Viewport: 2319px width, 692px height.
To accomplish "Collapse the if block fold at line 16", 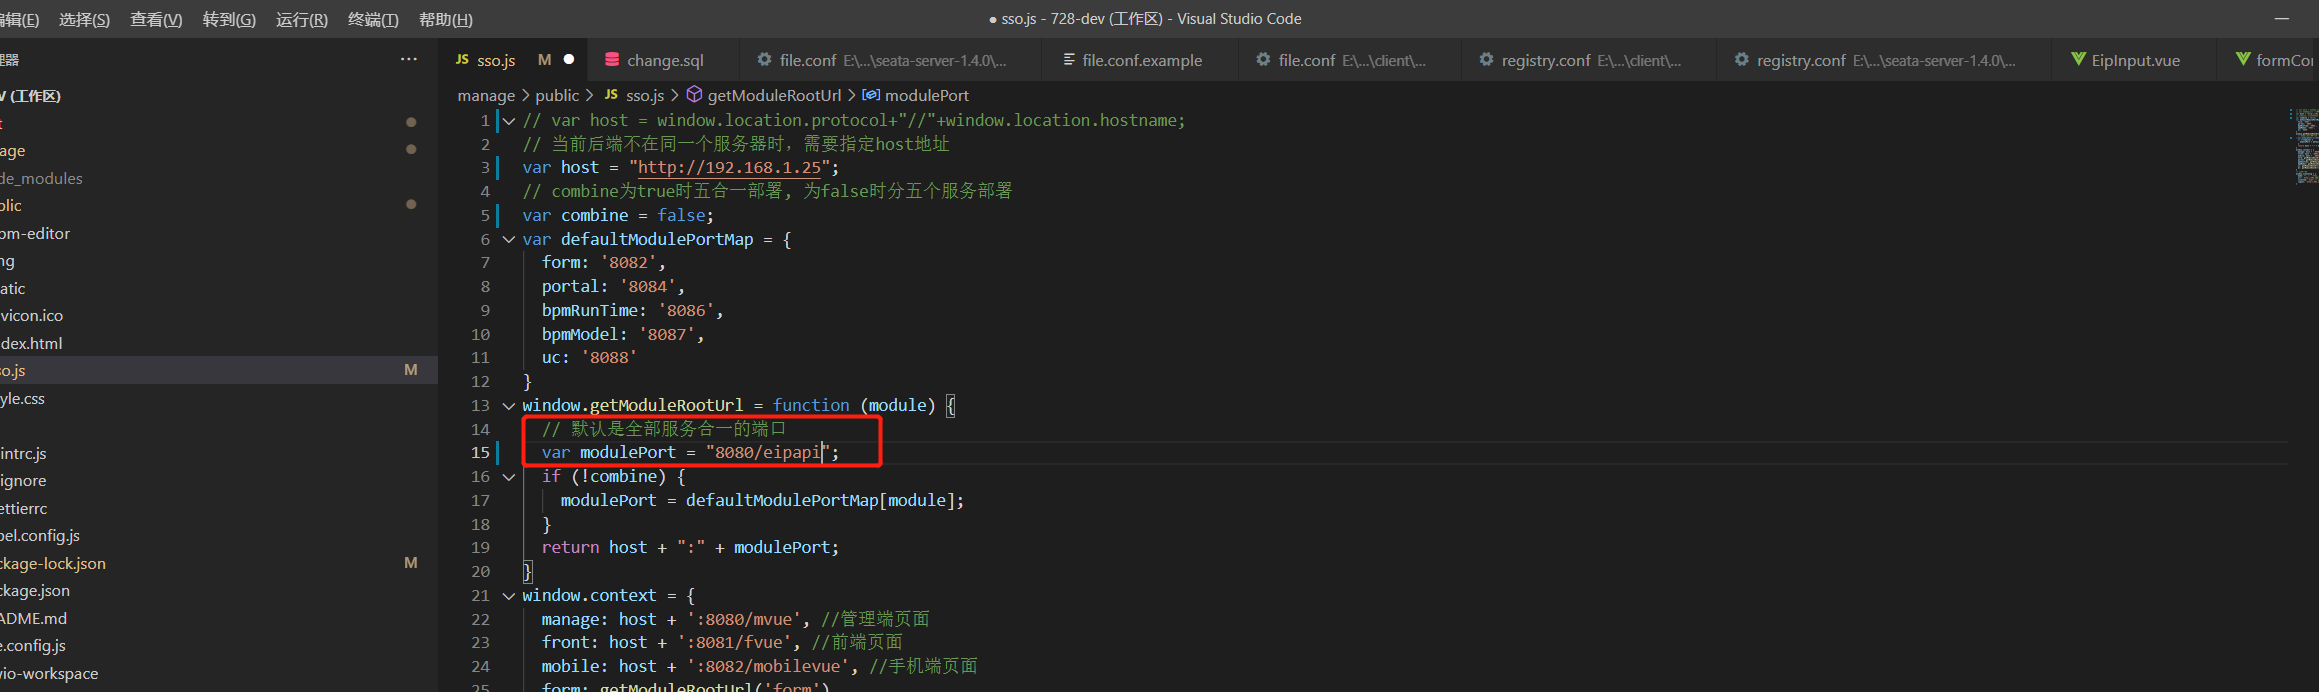I will 509,477.
